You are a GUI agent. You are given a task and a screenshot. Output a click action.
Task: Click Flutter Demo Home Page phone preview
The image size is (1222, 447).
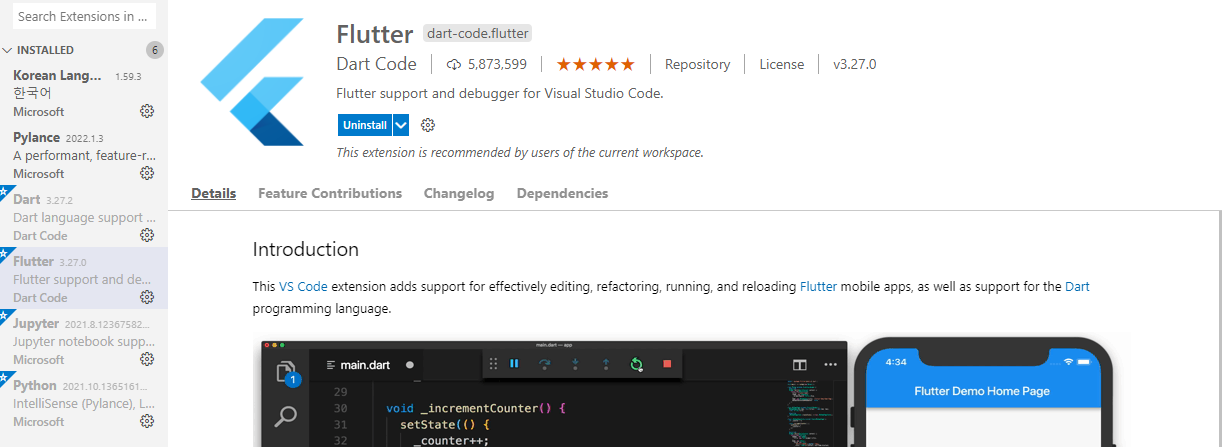click(x=982, y=391)
